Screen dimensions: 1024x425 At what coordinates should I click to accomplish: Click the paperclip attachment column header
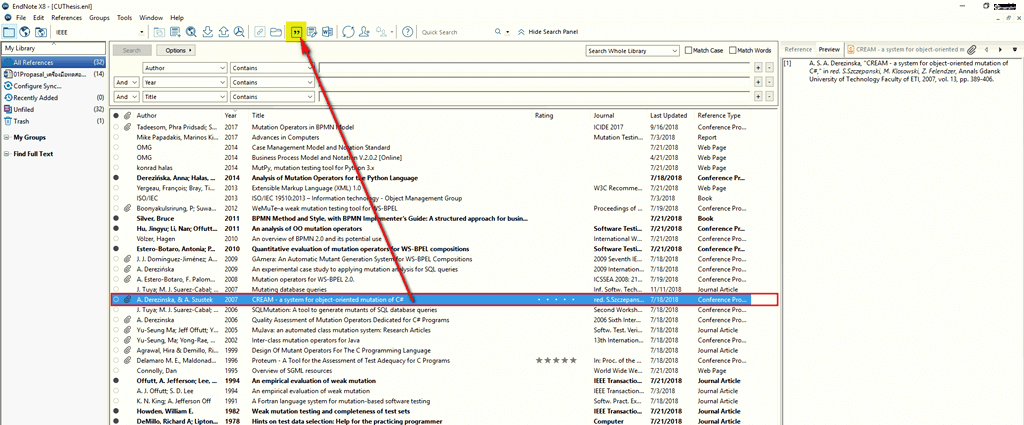pos(128,116)
